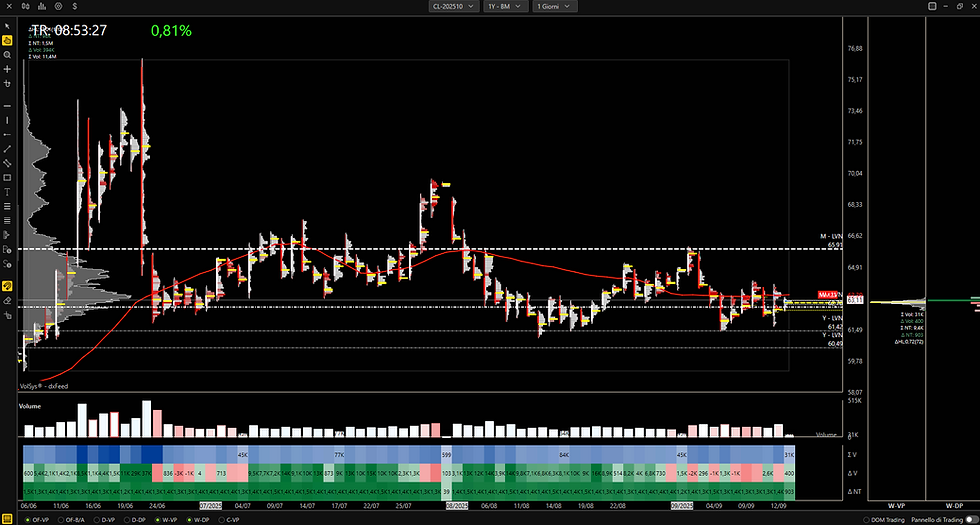This screenshot has width=980, height=525.
Task: Click the X icon at top-left toolbar
Action: pyautogui.click(x=8, y=6)
